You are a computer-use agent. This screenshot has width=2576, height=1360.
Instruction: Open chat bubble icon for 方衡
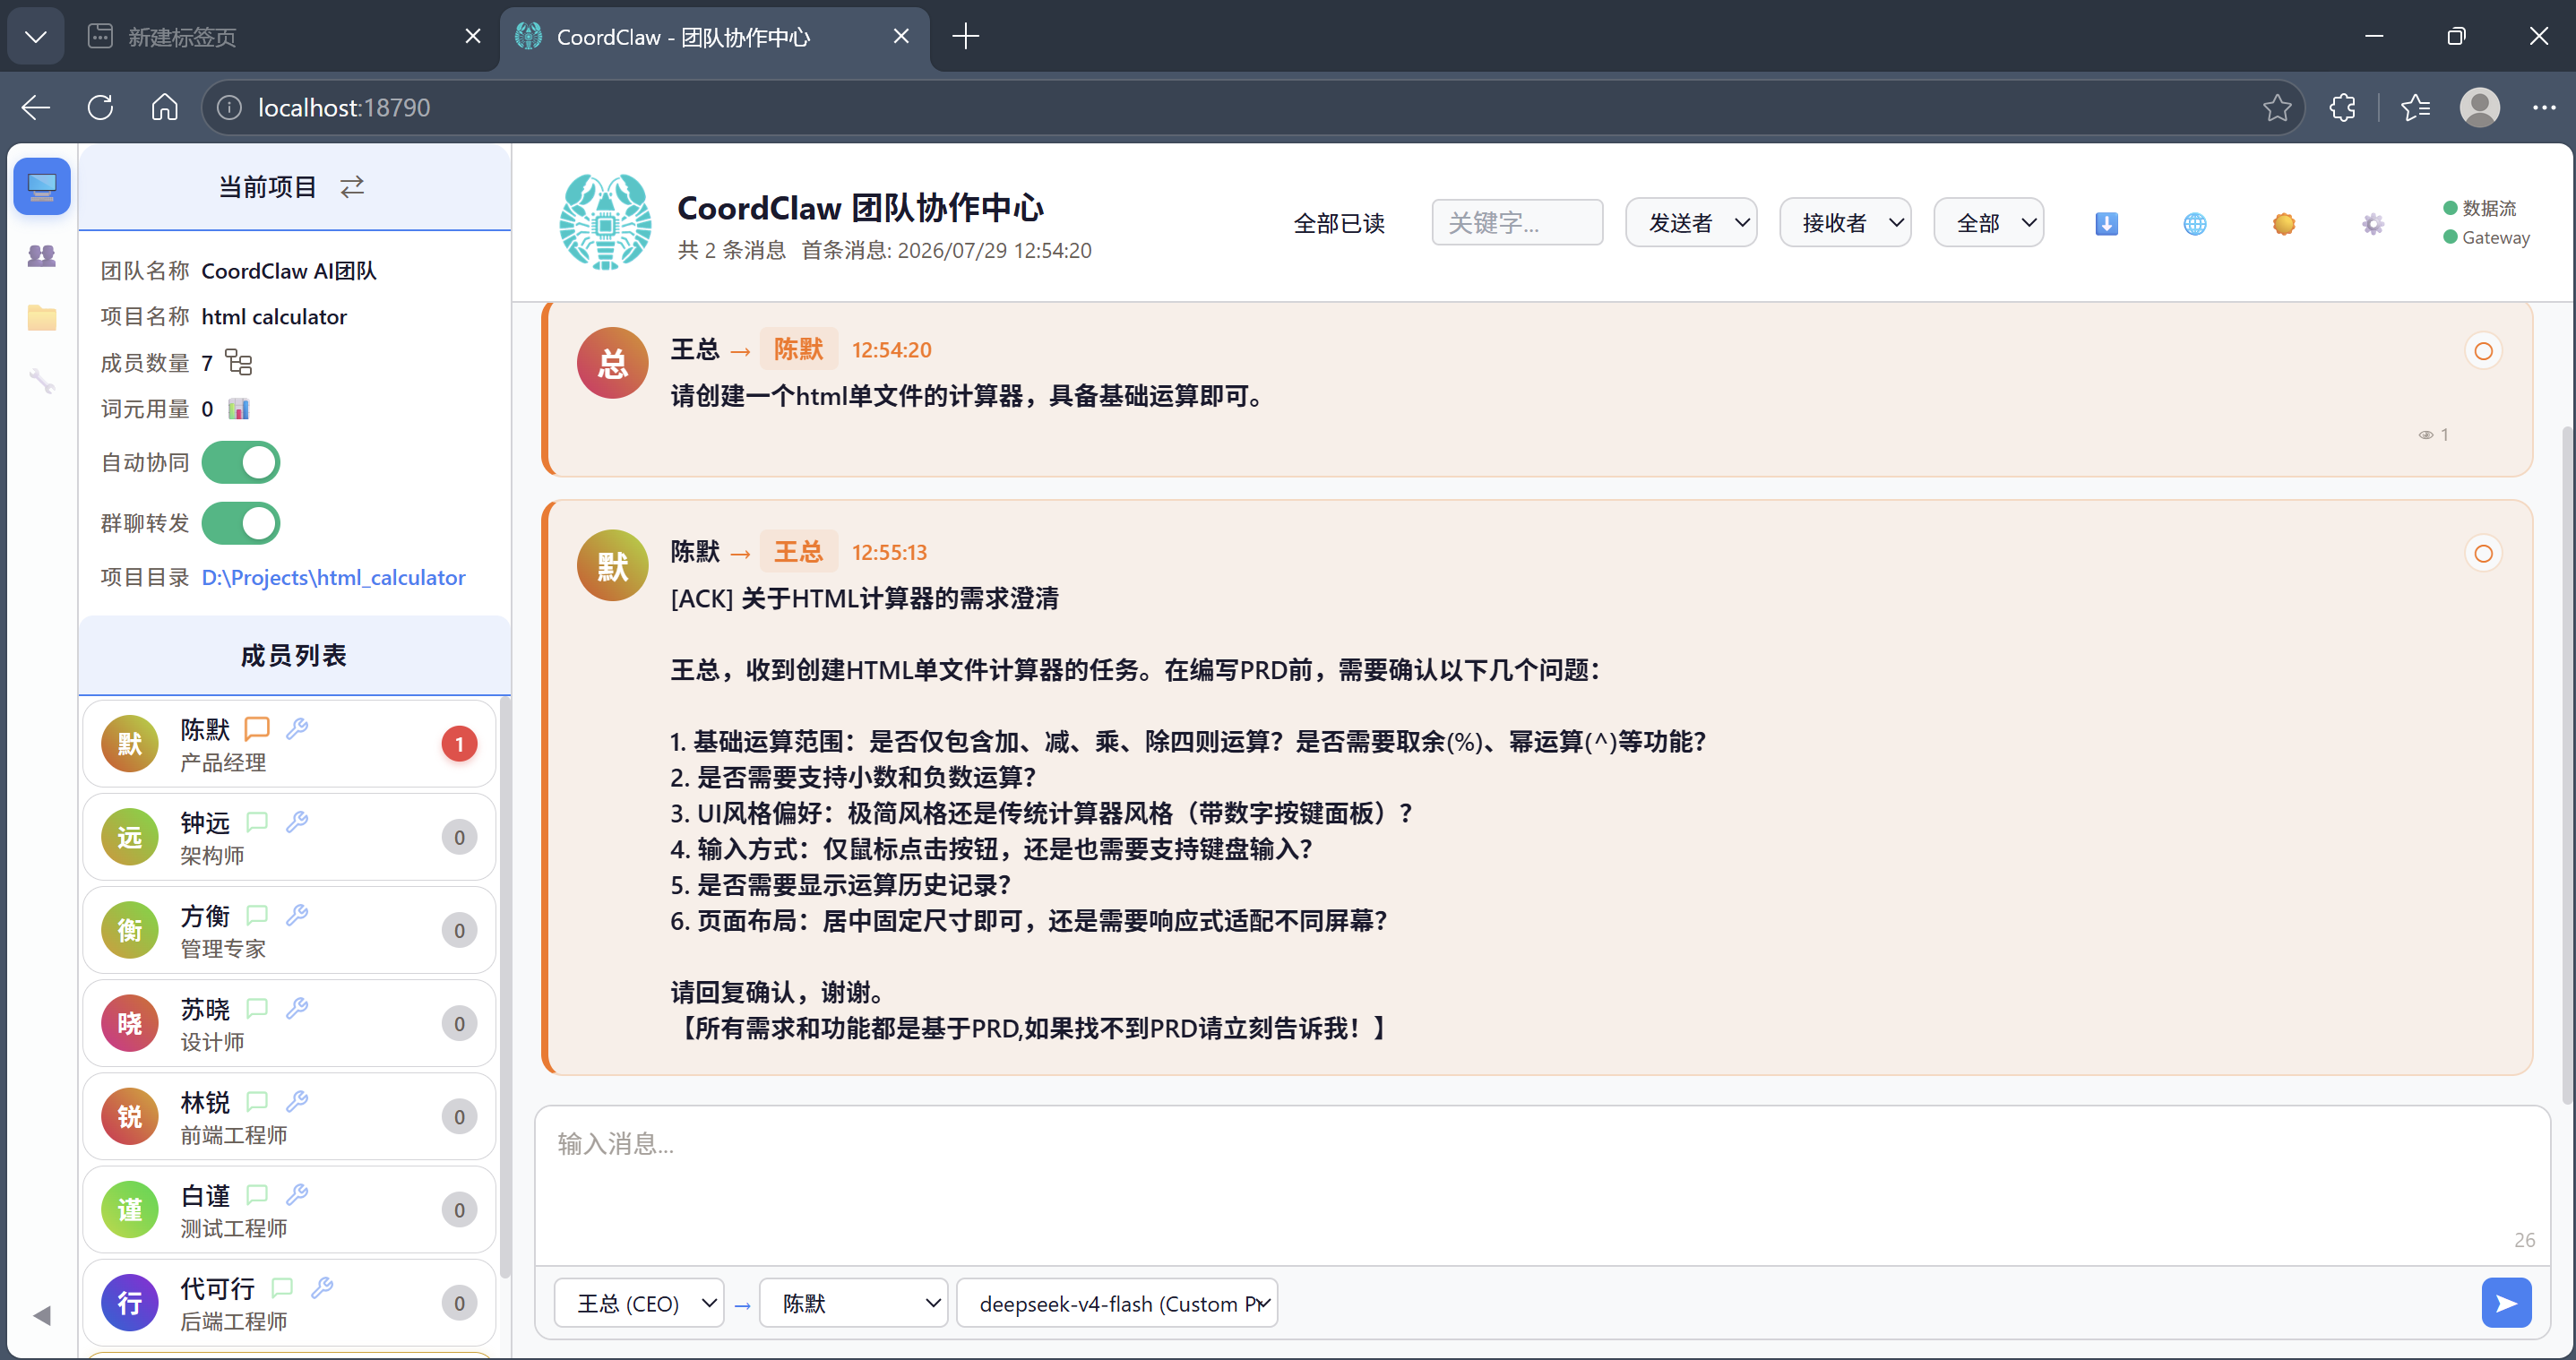257,915
